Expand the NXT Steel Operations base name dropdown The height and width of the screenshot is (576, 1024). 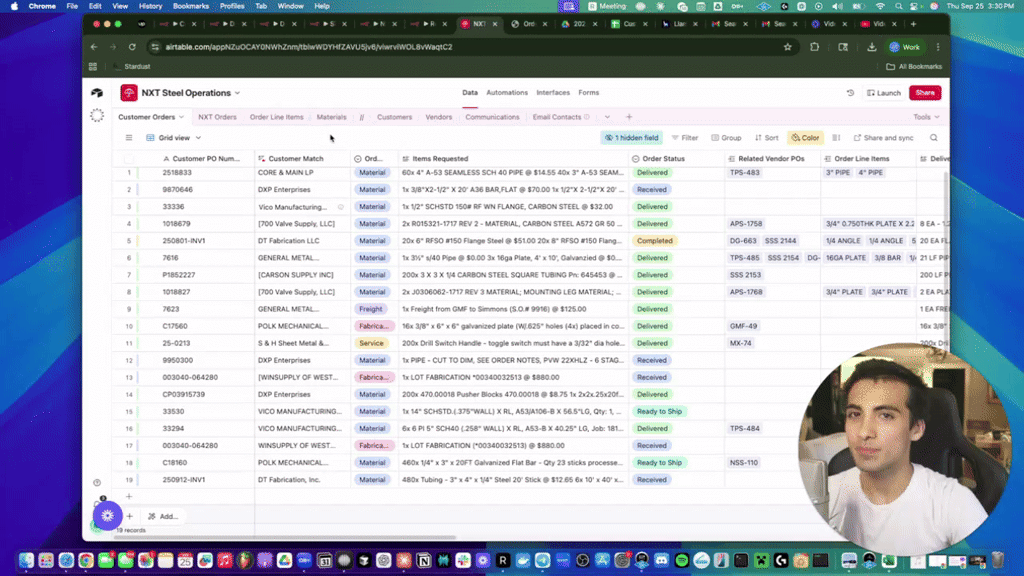(x=237, y=93)
